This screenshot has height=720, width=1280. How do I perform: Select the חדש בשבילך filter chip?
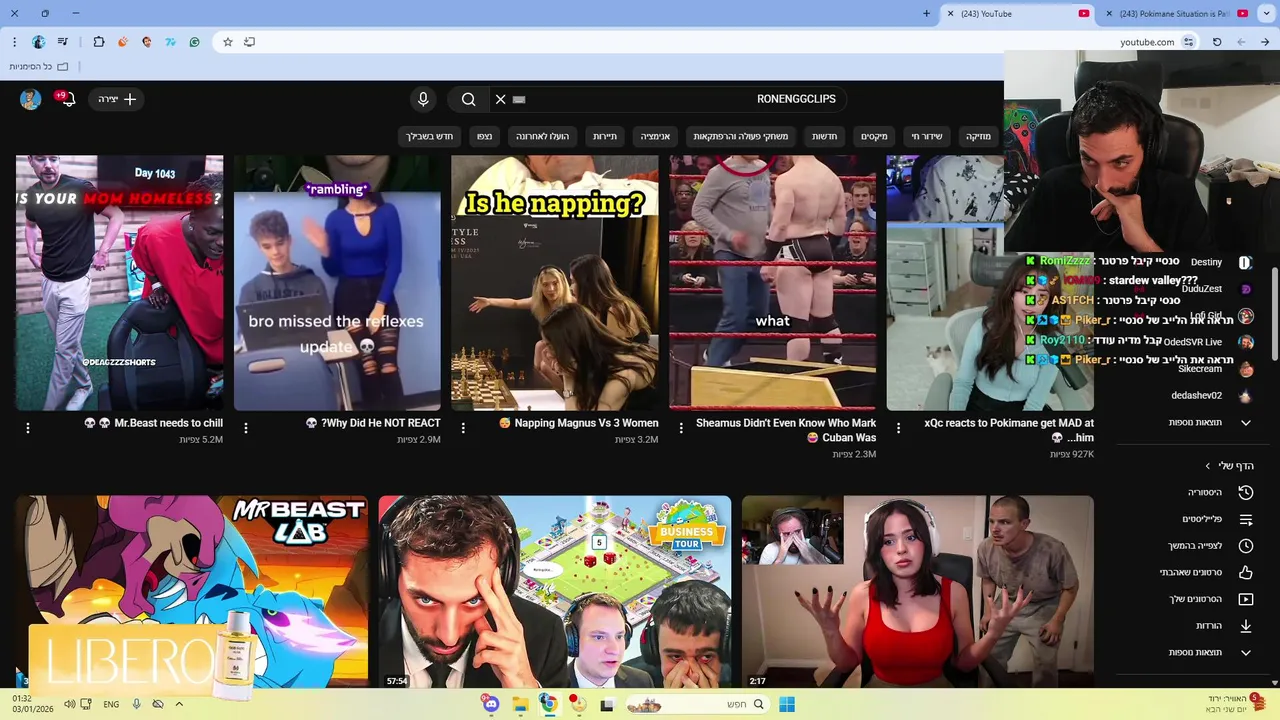point(429,136)
